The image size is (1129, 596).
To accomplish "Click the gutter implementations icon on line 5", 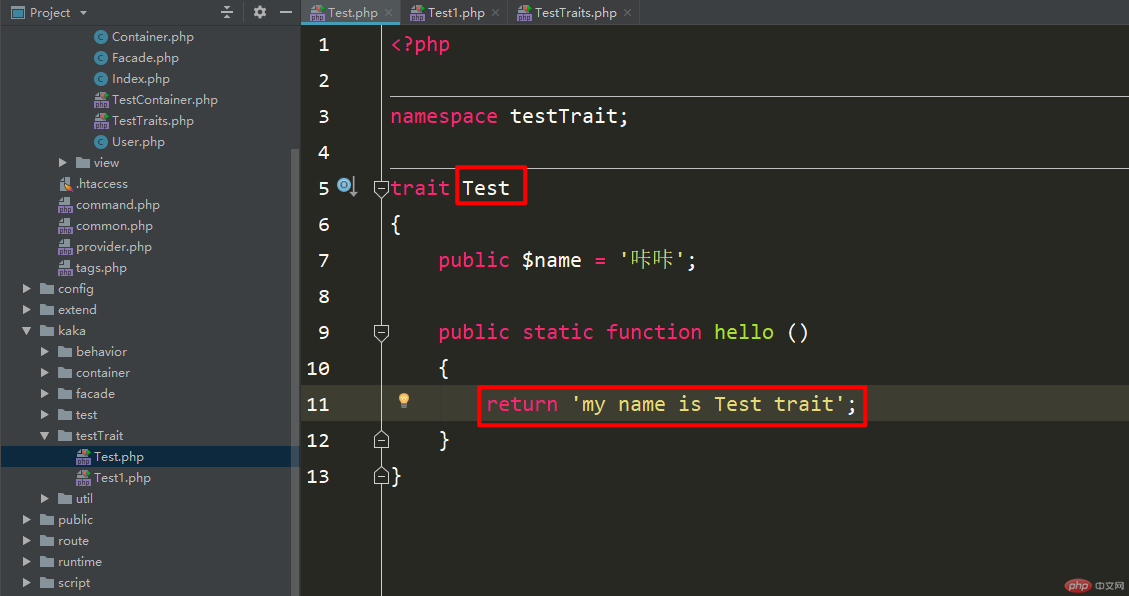I will pyautogui.click(x=347, y=186).
